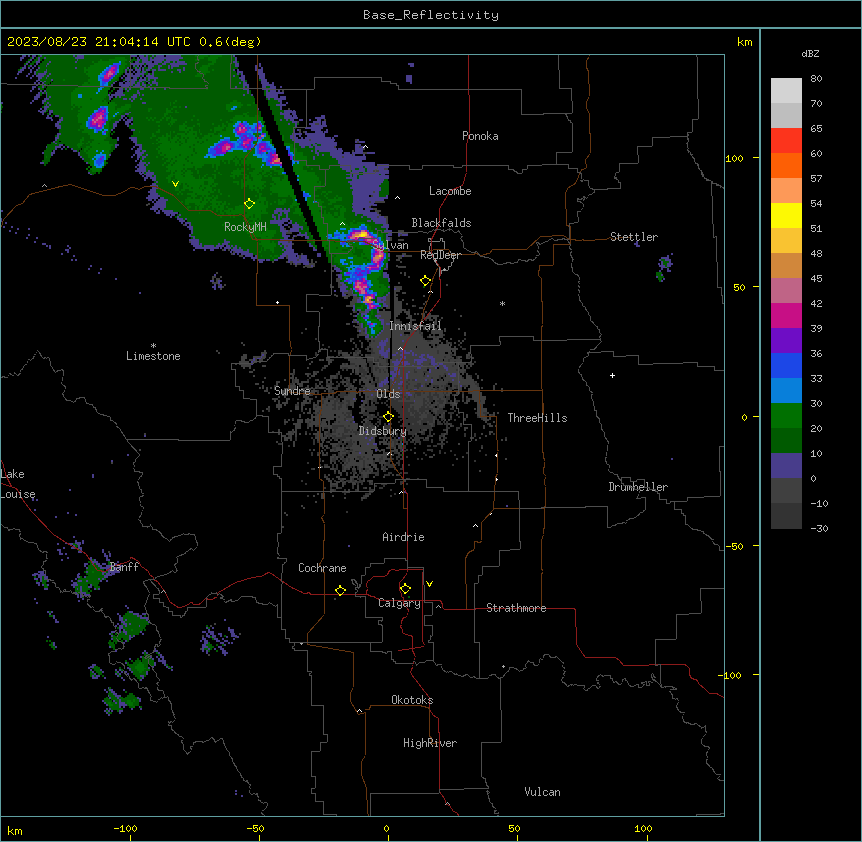
Task: Click the yellow diamond marker above RockyMH
Action: point(249,204)
